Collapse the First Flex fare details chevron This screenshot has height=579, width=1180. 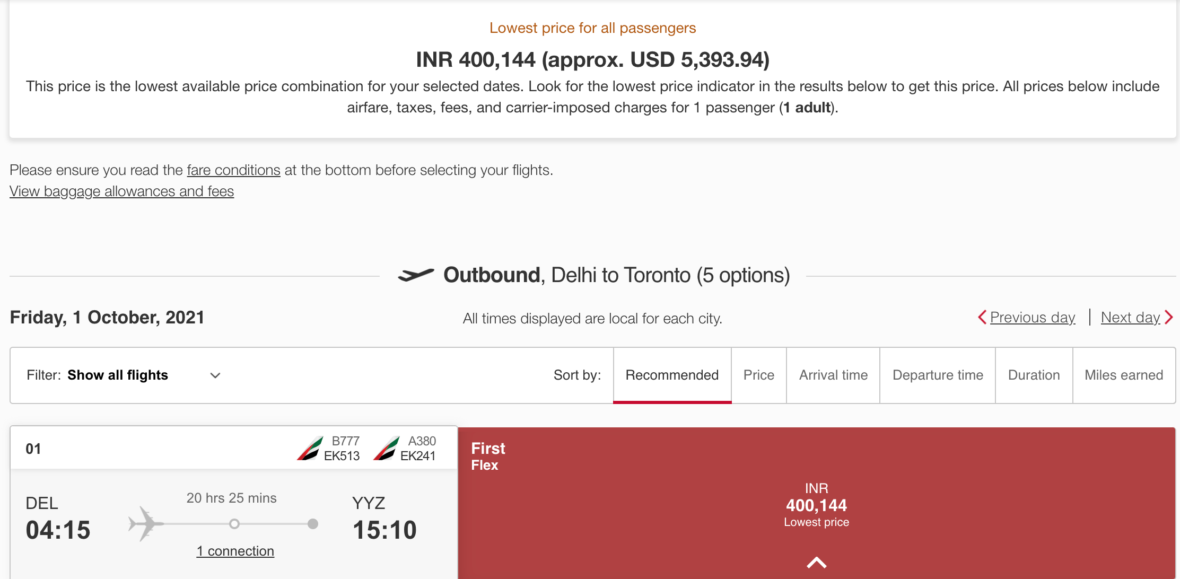point(816,562)
